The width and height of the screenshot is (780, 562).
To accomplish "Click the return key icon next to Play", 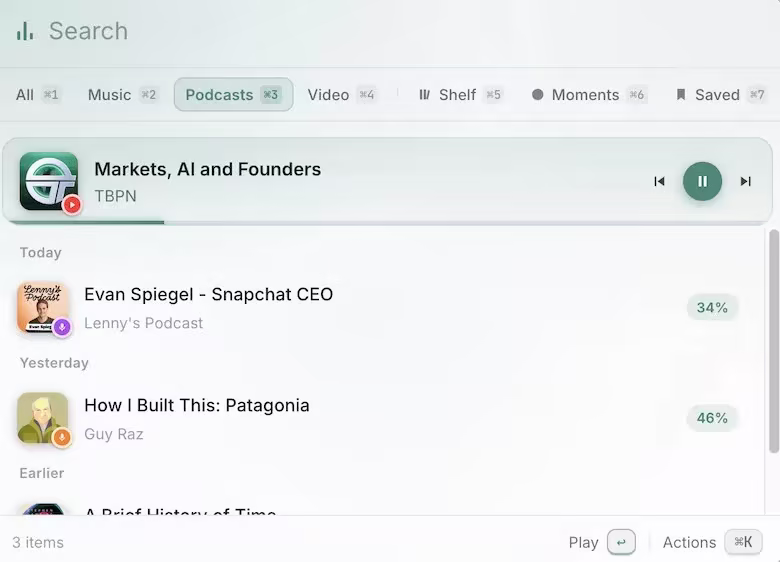I will pos(621,542).
